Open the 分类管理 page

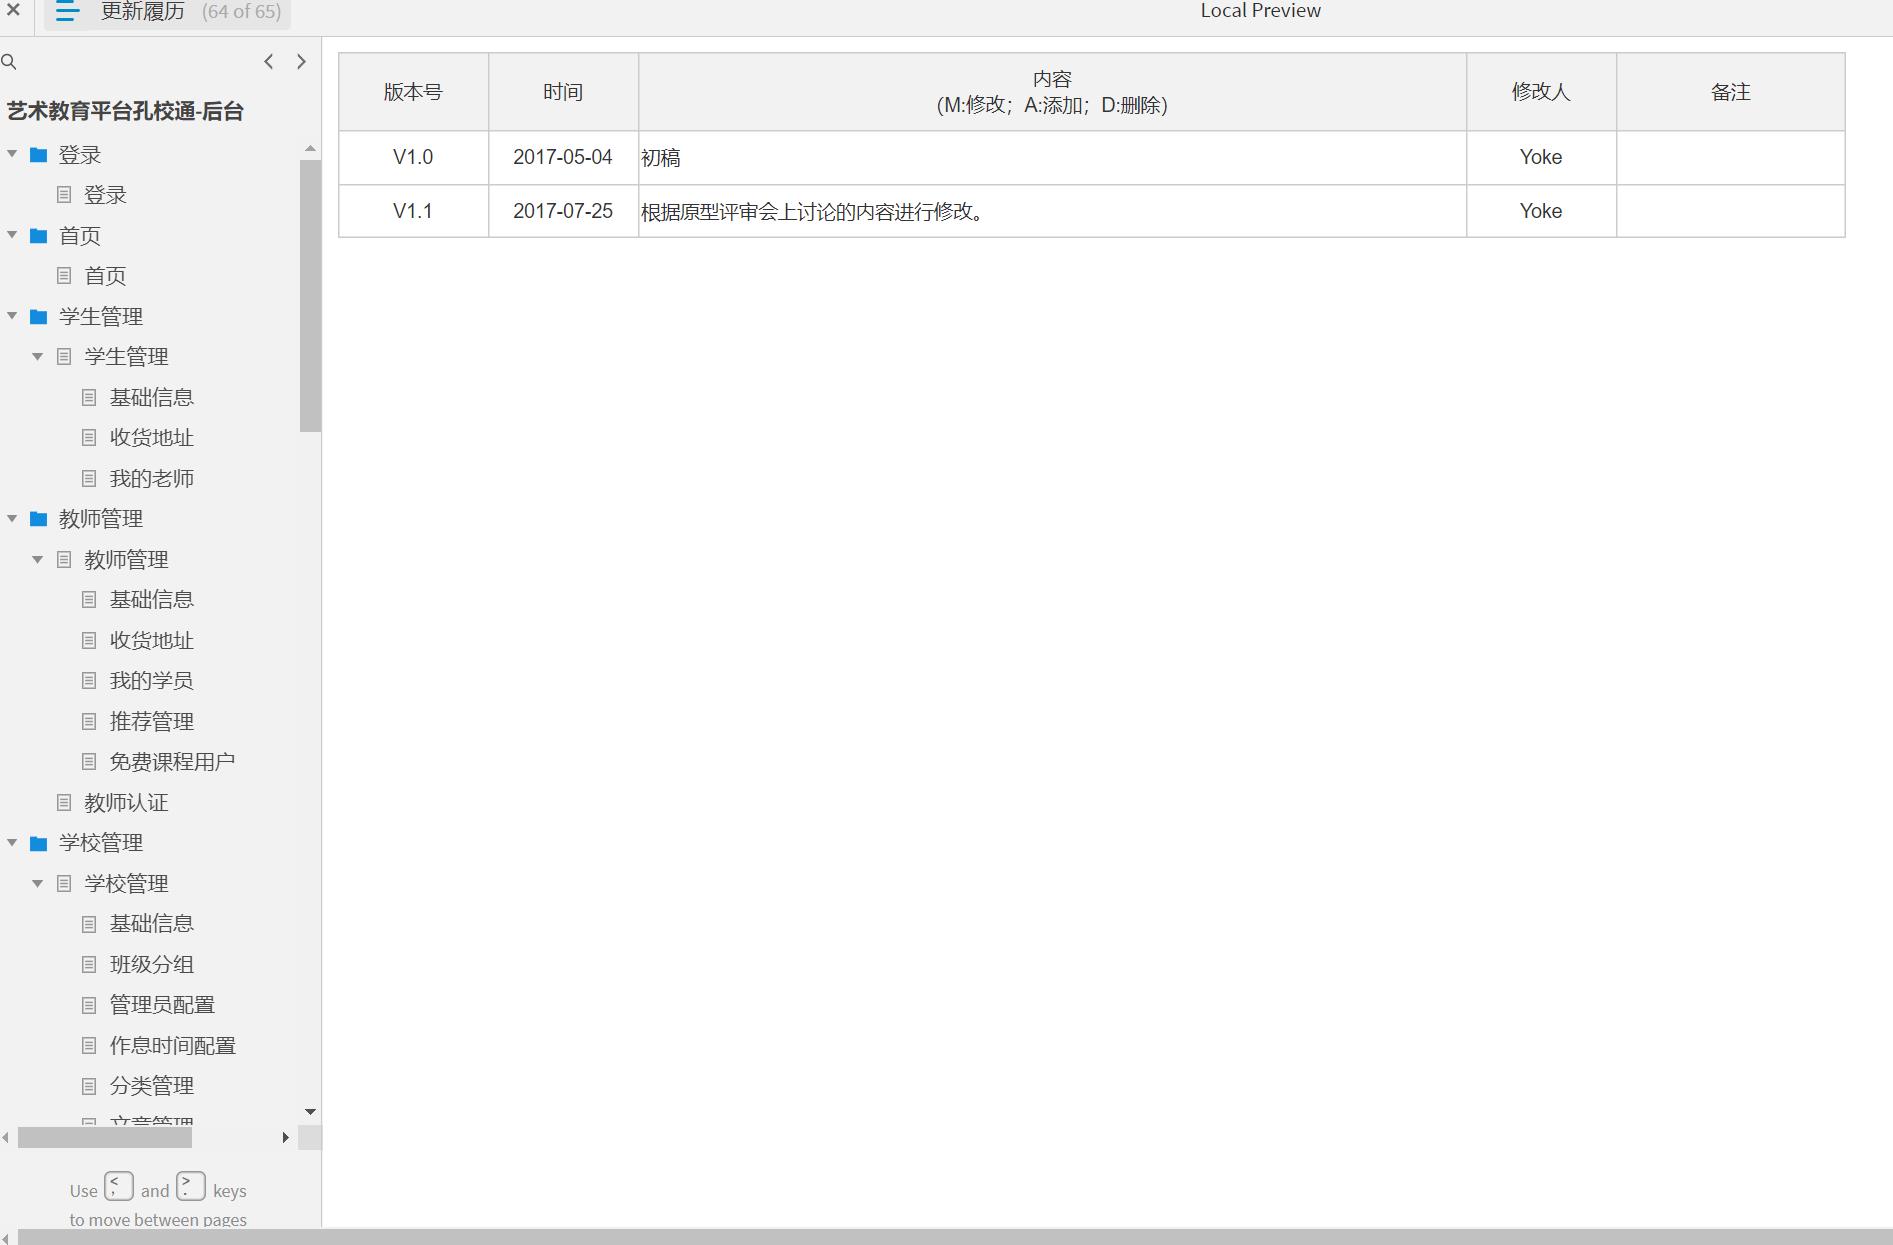[x=152, y=1086]
